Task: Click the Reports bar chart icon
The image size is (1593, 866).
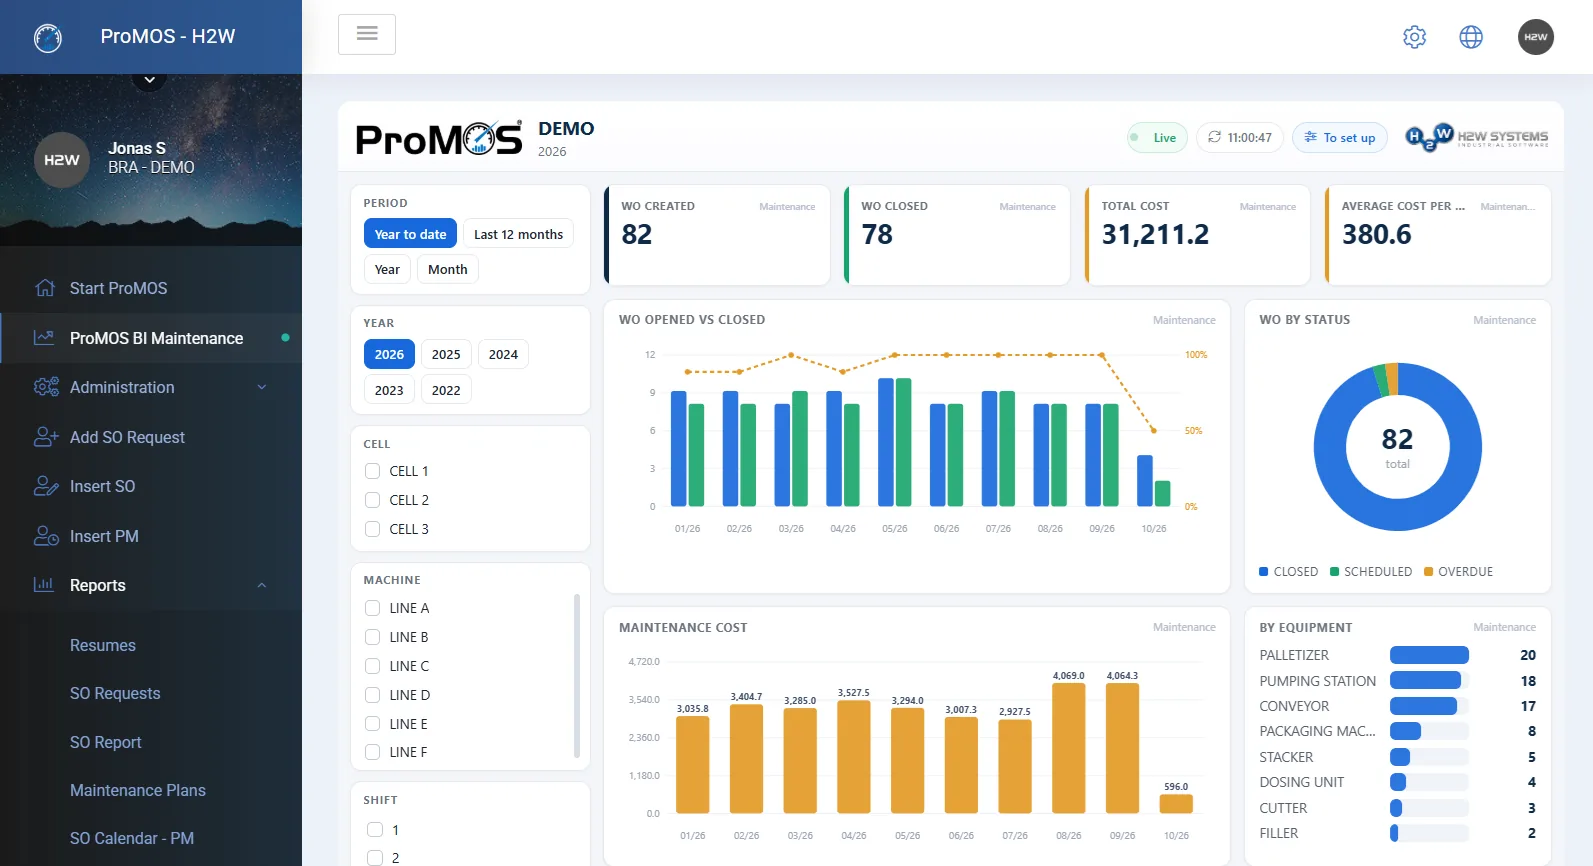Action: click(x=44, y=585)
